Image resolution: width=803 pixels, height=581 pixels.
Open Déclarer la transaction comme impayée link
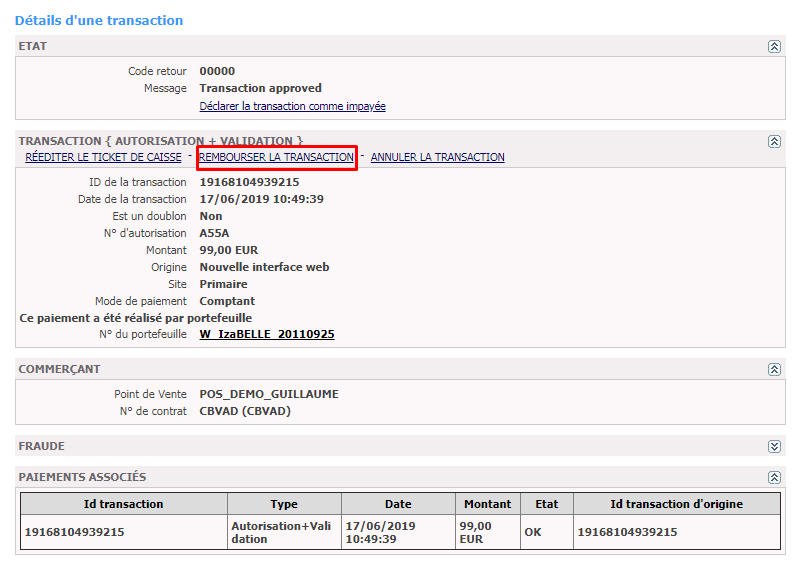point(292,106)
